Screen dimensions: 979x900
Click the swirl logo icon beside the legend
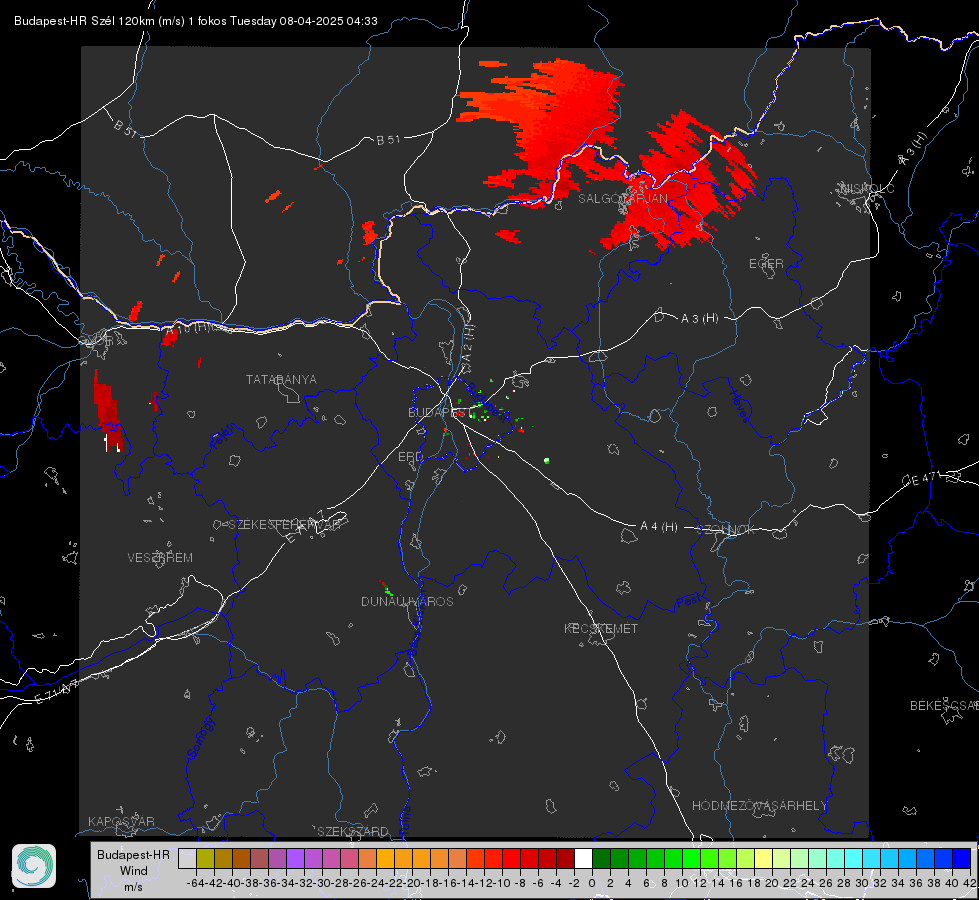point(34,866)
